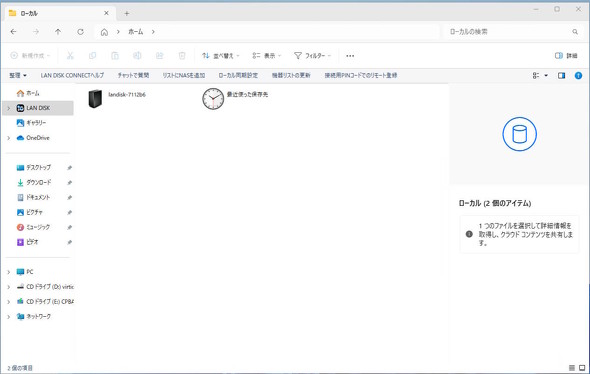Click the view options icon in the LAN DISK bar
The height and width of the screenshot is (374, 590).
point(536,76)
